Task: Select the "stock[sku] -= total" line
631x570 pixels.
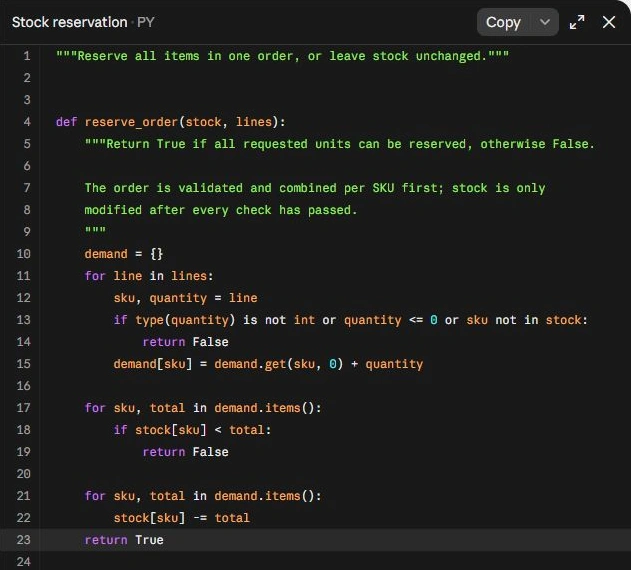Action: click(x=181, y=518)
